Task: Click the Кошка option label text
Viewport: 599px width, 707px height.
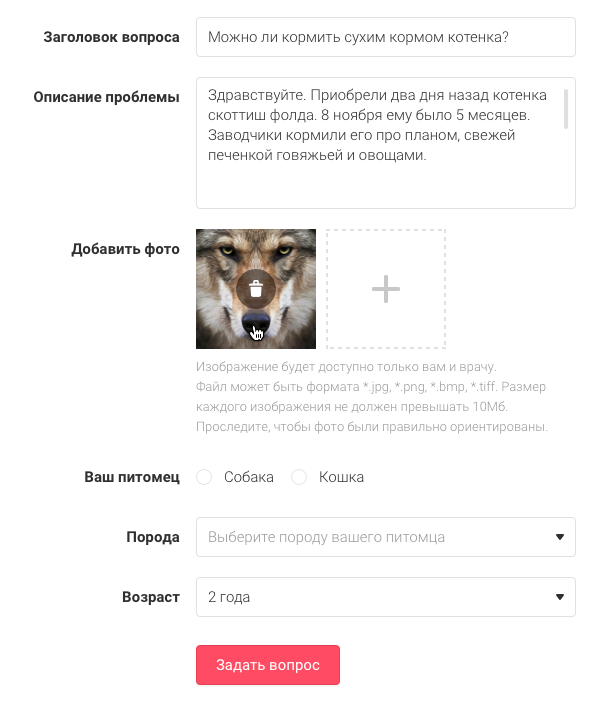Action: coord(341,477)
